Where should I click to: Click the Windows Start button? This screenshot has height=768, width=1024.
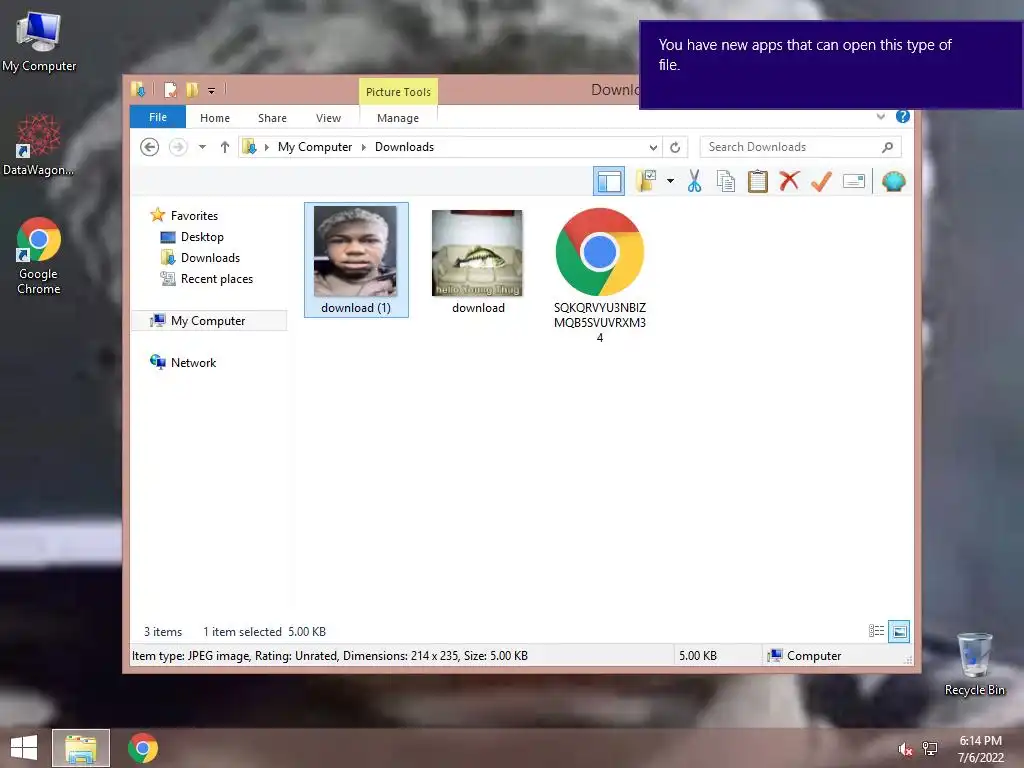point(24,748)
